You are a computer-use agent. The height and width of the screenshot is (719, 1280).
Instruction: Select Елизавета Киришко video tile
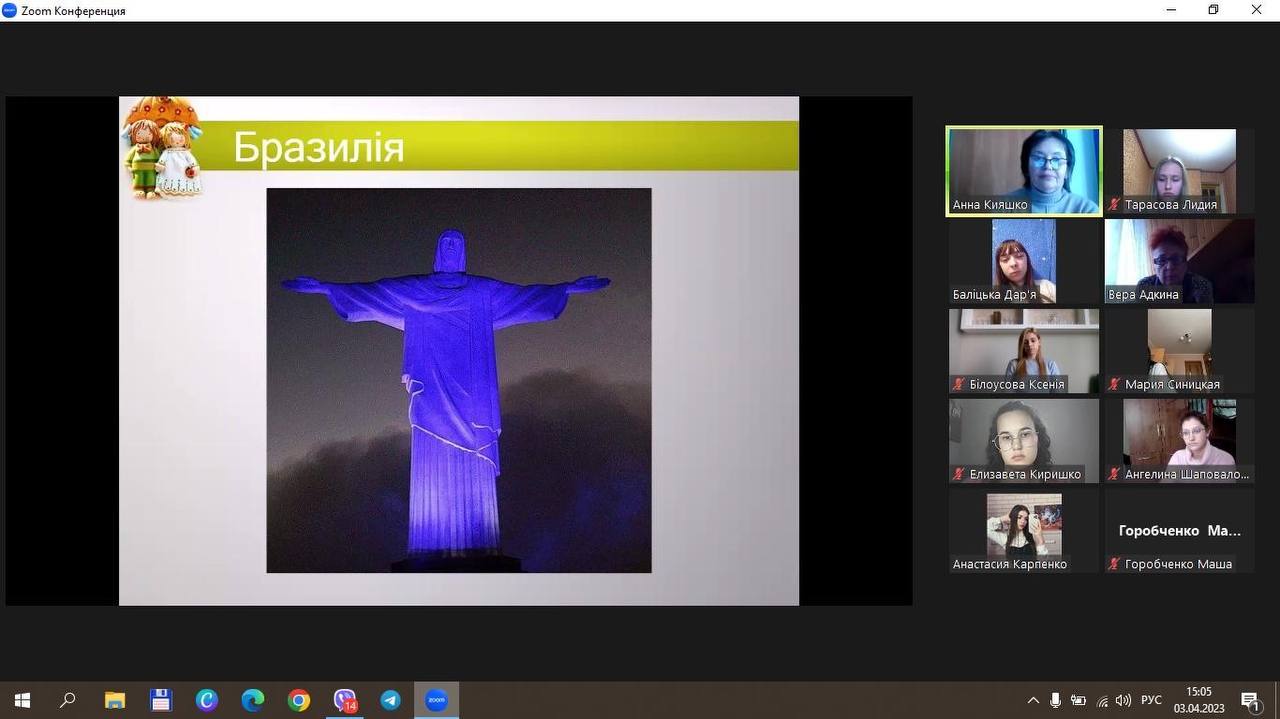click(1024, 440)
